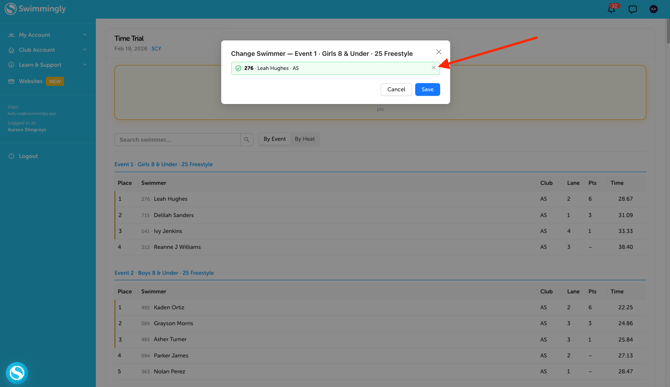Image resolution: width=670 pixels, height=387 pixels.
Task: Expand My Account menu chevron
Action: tap(85, 35)
